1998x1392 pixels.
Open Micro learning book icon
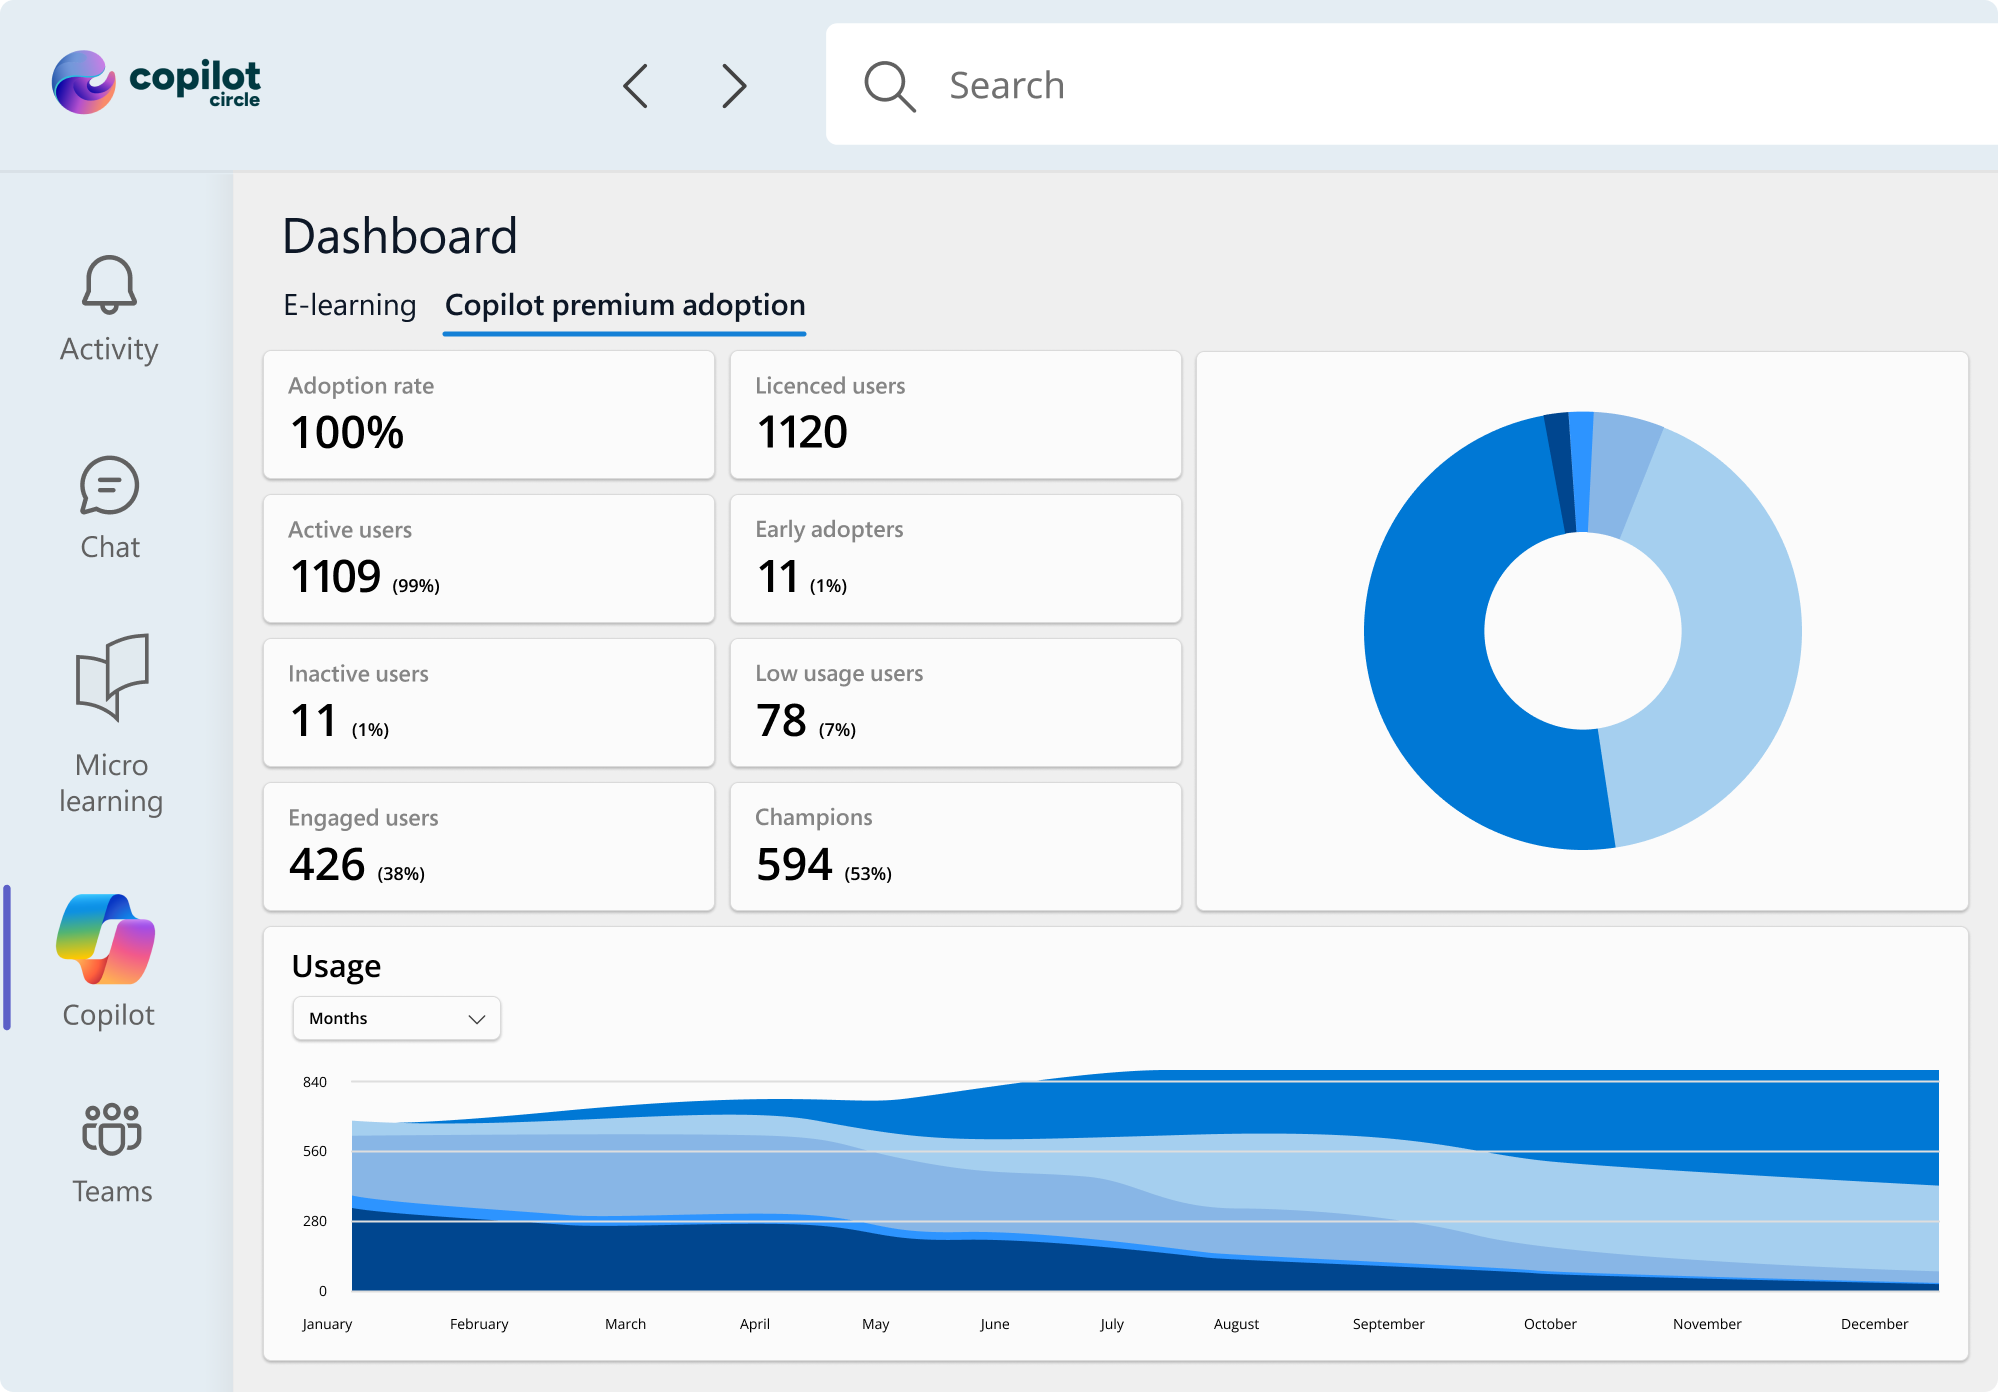click(112, 677)
